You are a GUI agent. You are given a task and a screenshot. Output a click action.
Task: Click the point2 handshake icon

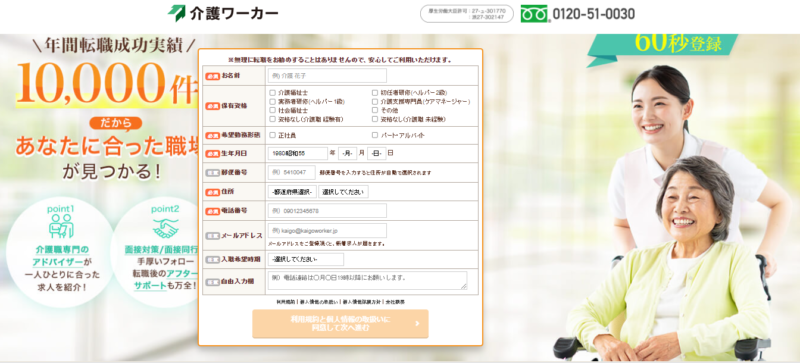coord(165,228)
